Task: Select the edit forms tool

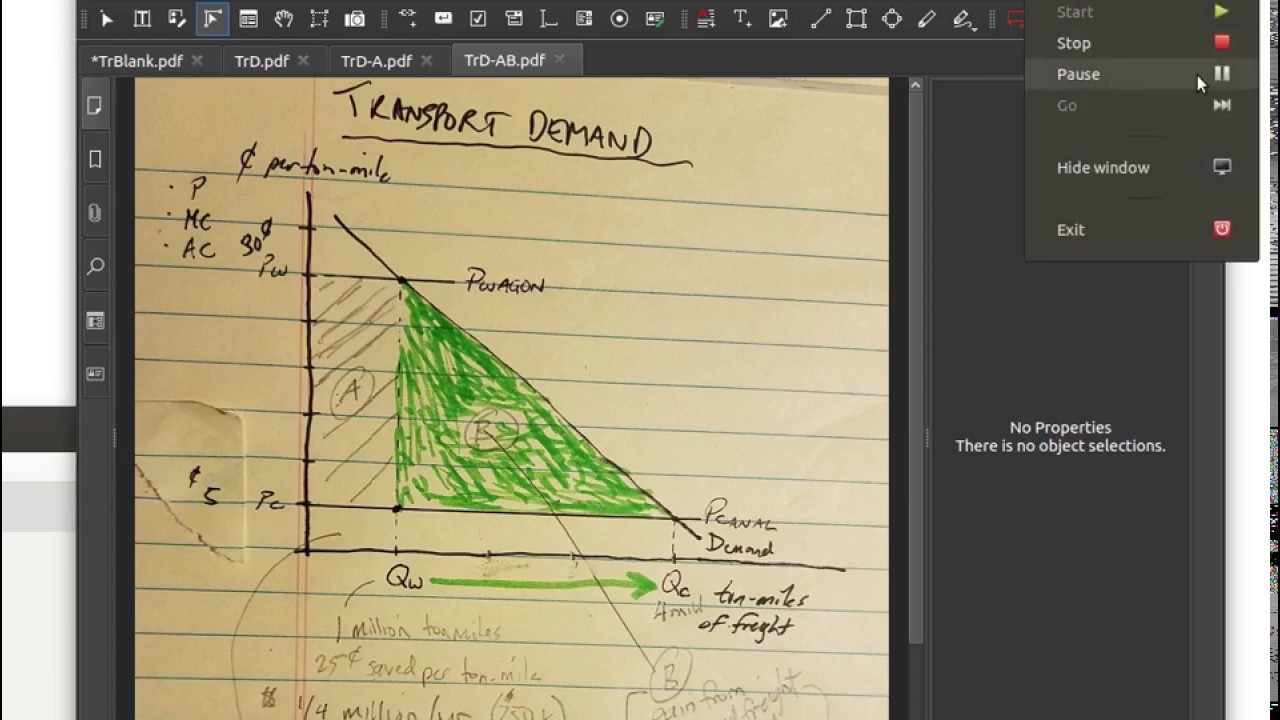Action: point(248,19)
